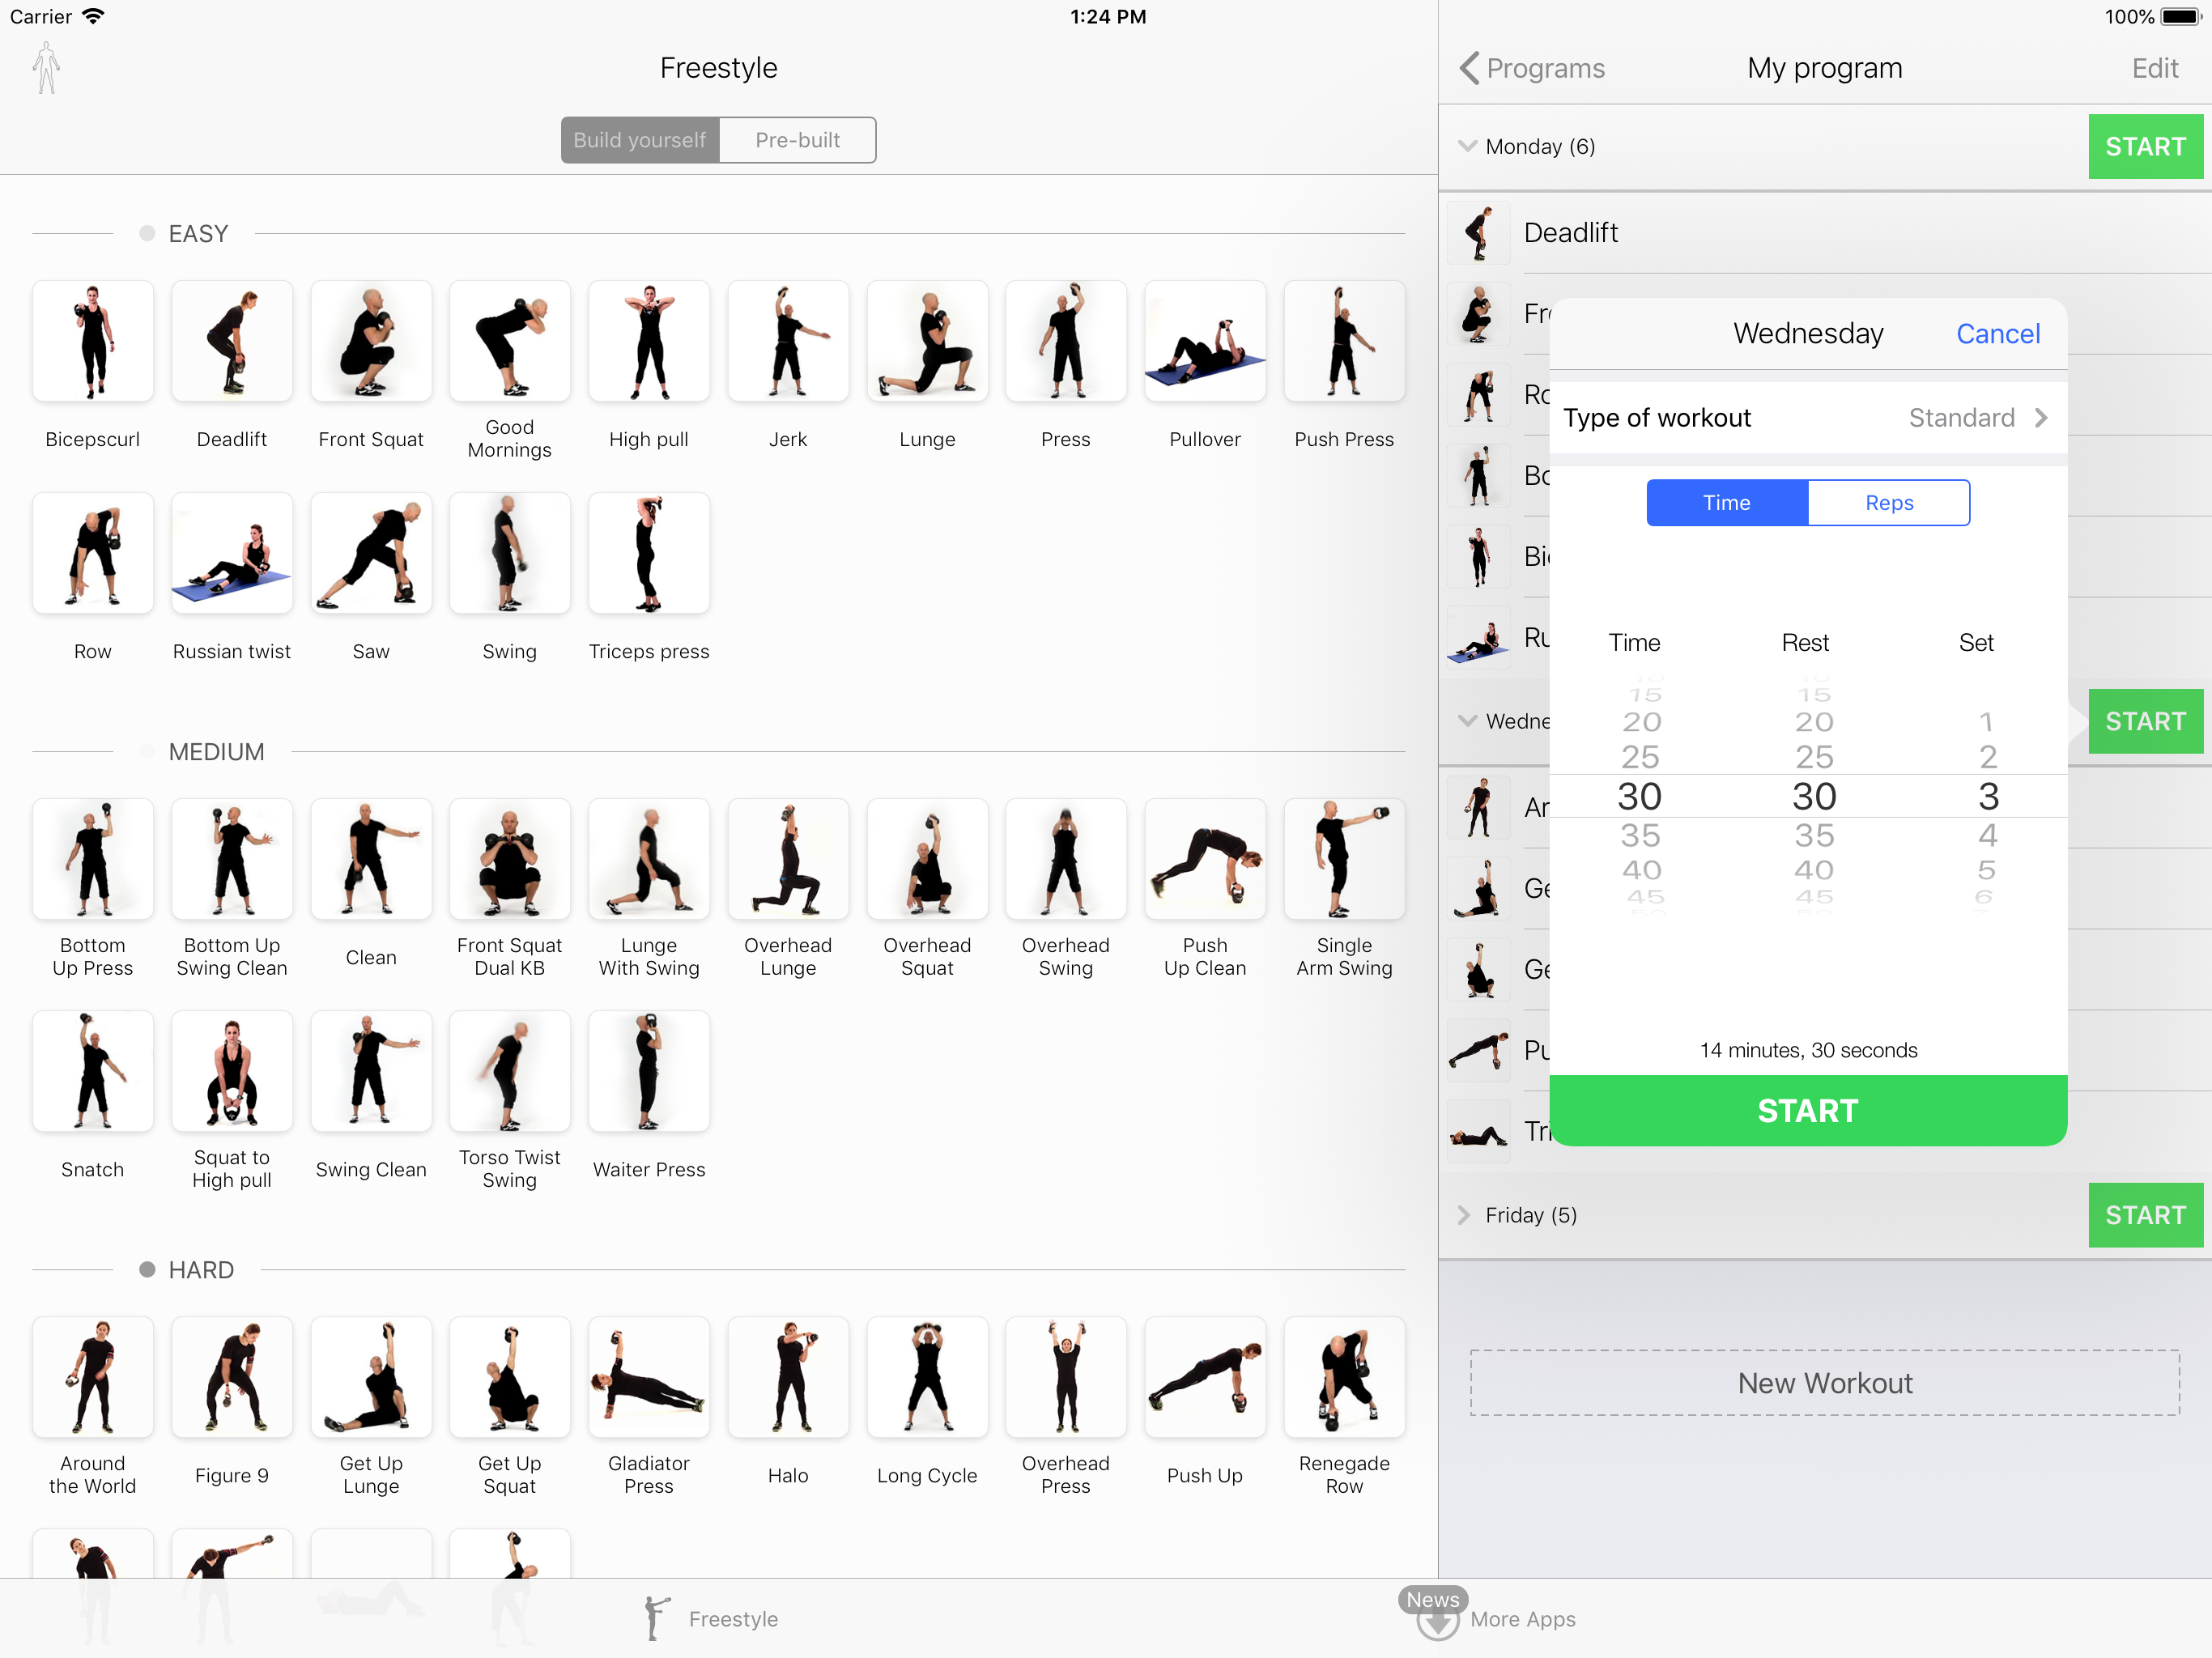Select the Time segment
2212x1658 pixels.
1726,503
